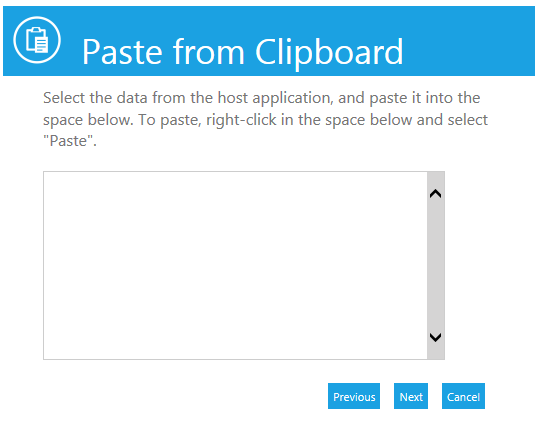Go back with the Previous button
Screen dimensions: 539x439
(354, 396)
